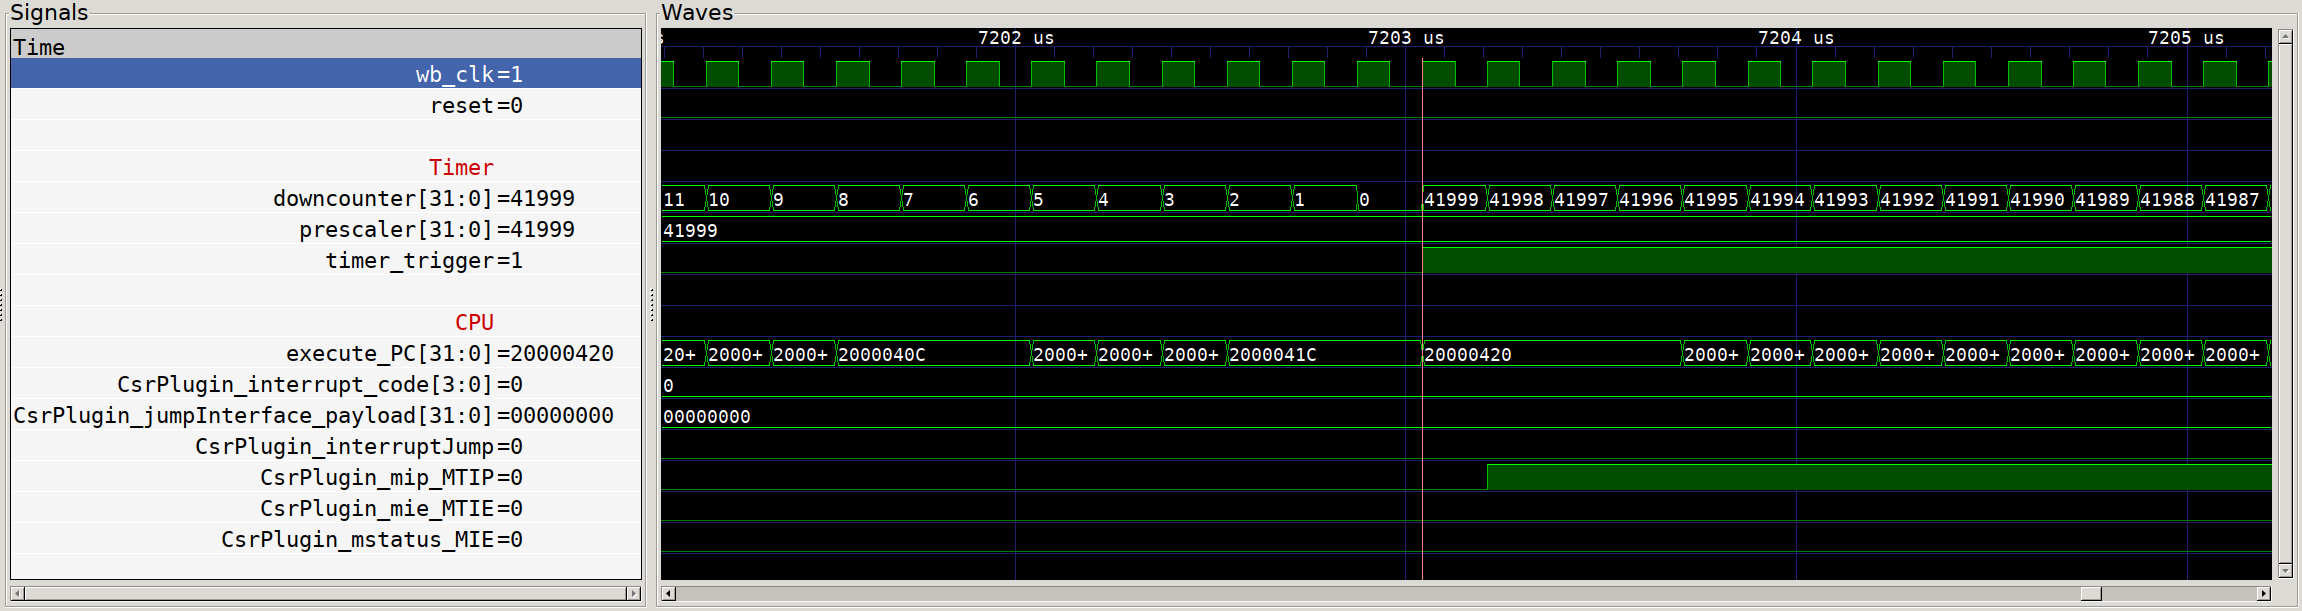Click left arrow of Waves horizontal scrollbar
Screen dimensions: 2302x611
668,593
